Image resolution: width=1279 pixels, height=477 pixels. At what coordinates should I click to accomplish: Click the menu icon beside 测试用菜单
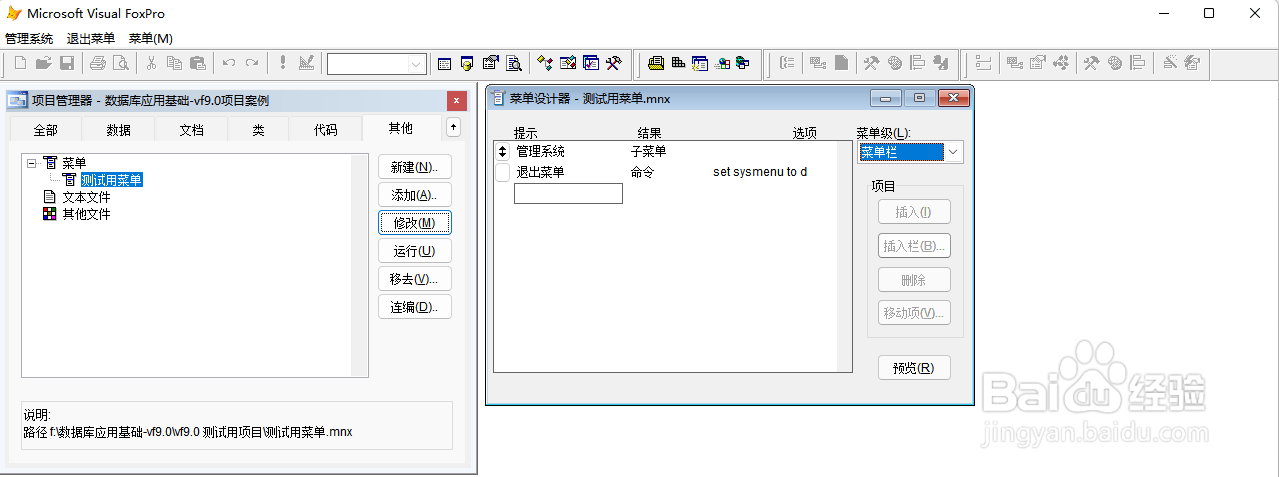pyautogui.click(x=70, y=180)
